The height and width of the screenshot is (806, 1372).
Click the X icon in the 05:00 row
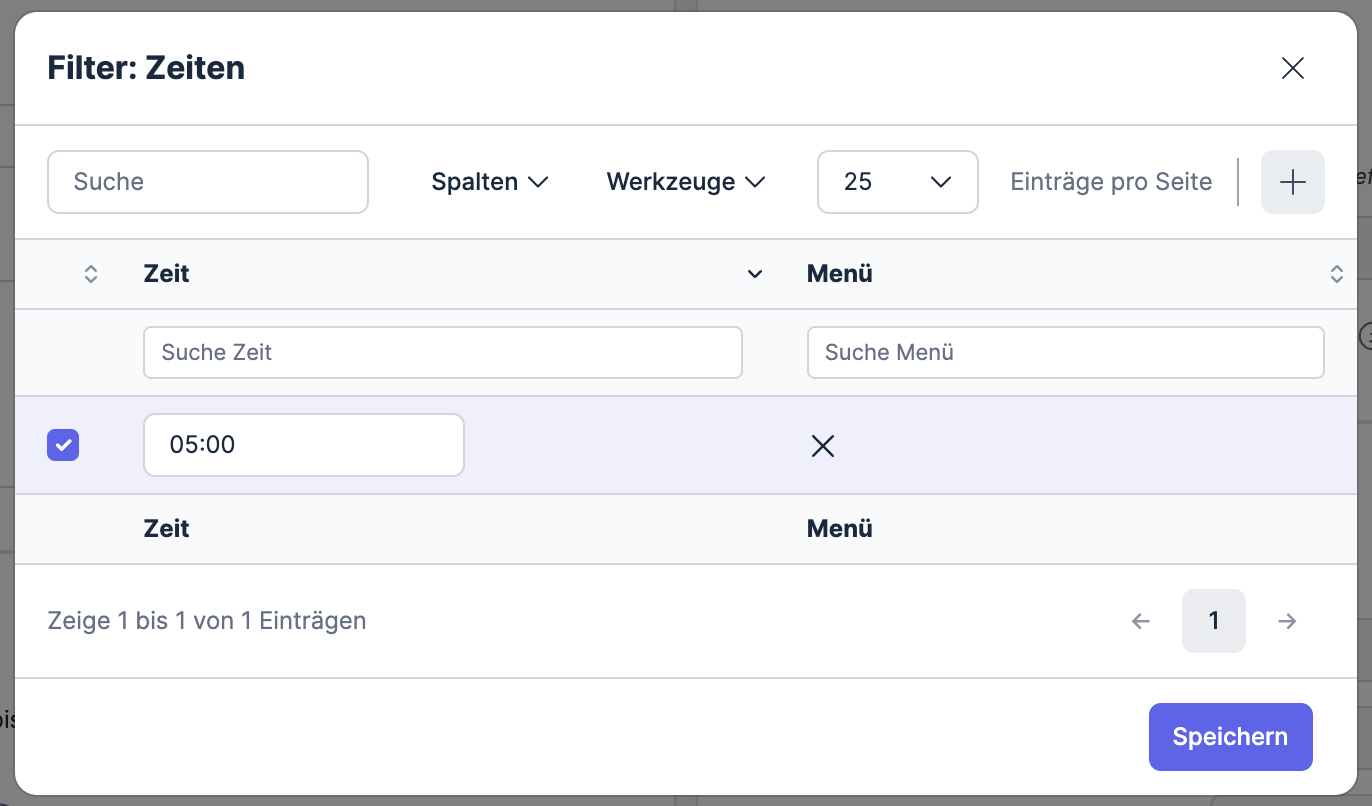pyautogui.click(x=822, y=446)
